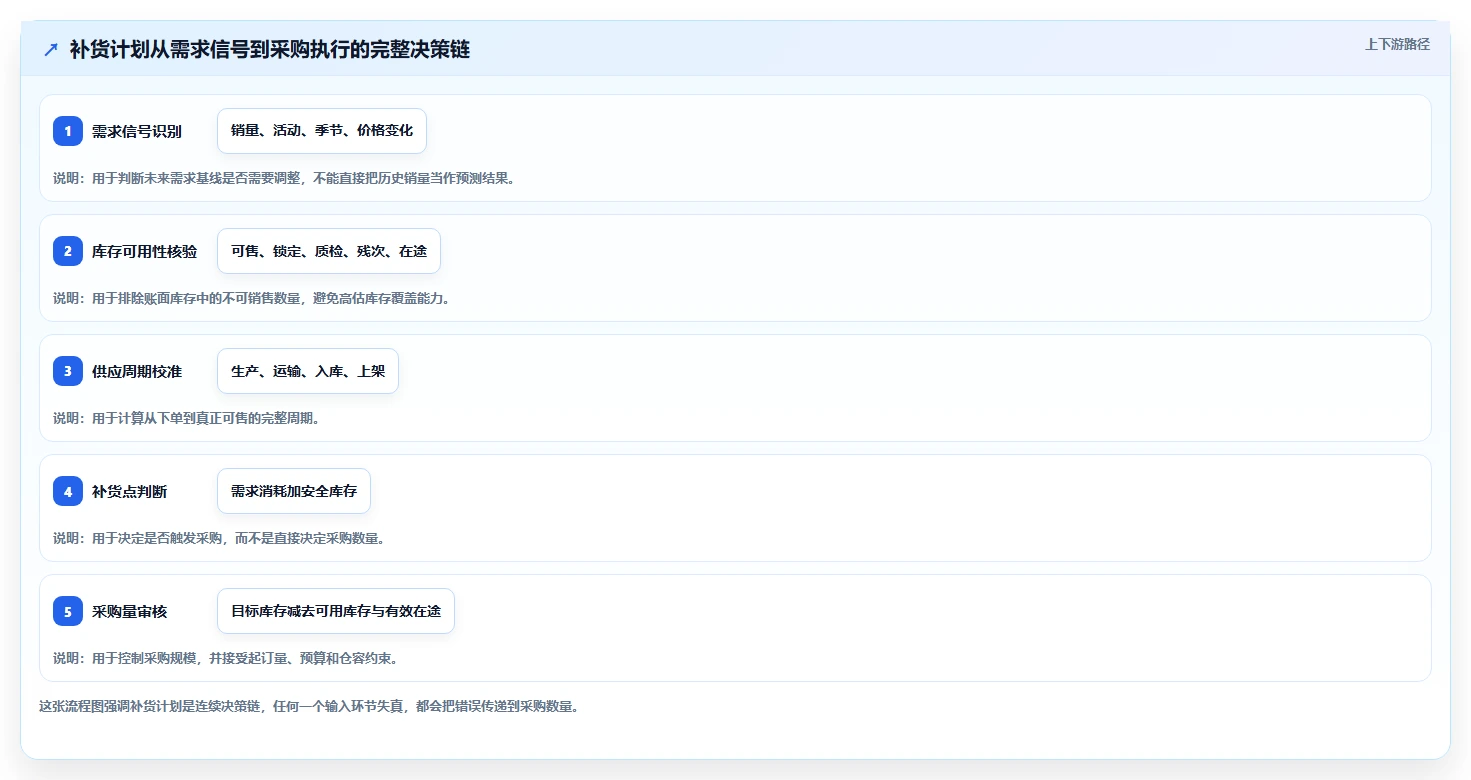Click the description about 从下单到真正可售的完整周期

click(x=186, y=418)
